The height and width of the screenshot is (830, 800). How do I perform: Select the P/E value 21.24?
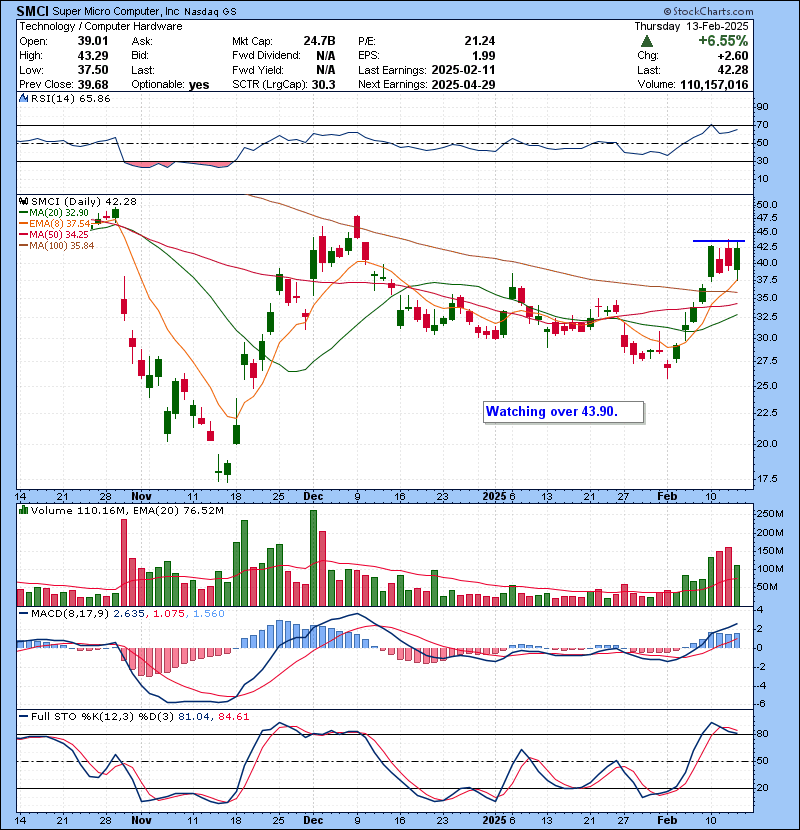480,41
